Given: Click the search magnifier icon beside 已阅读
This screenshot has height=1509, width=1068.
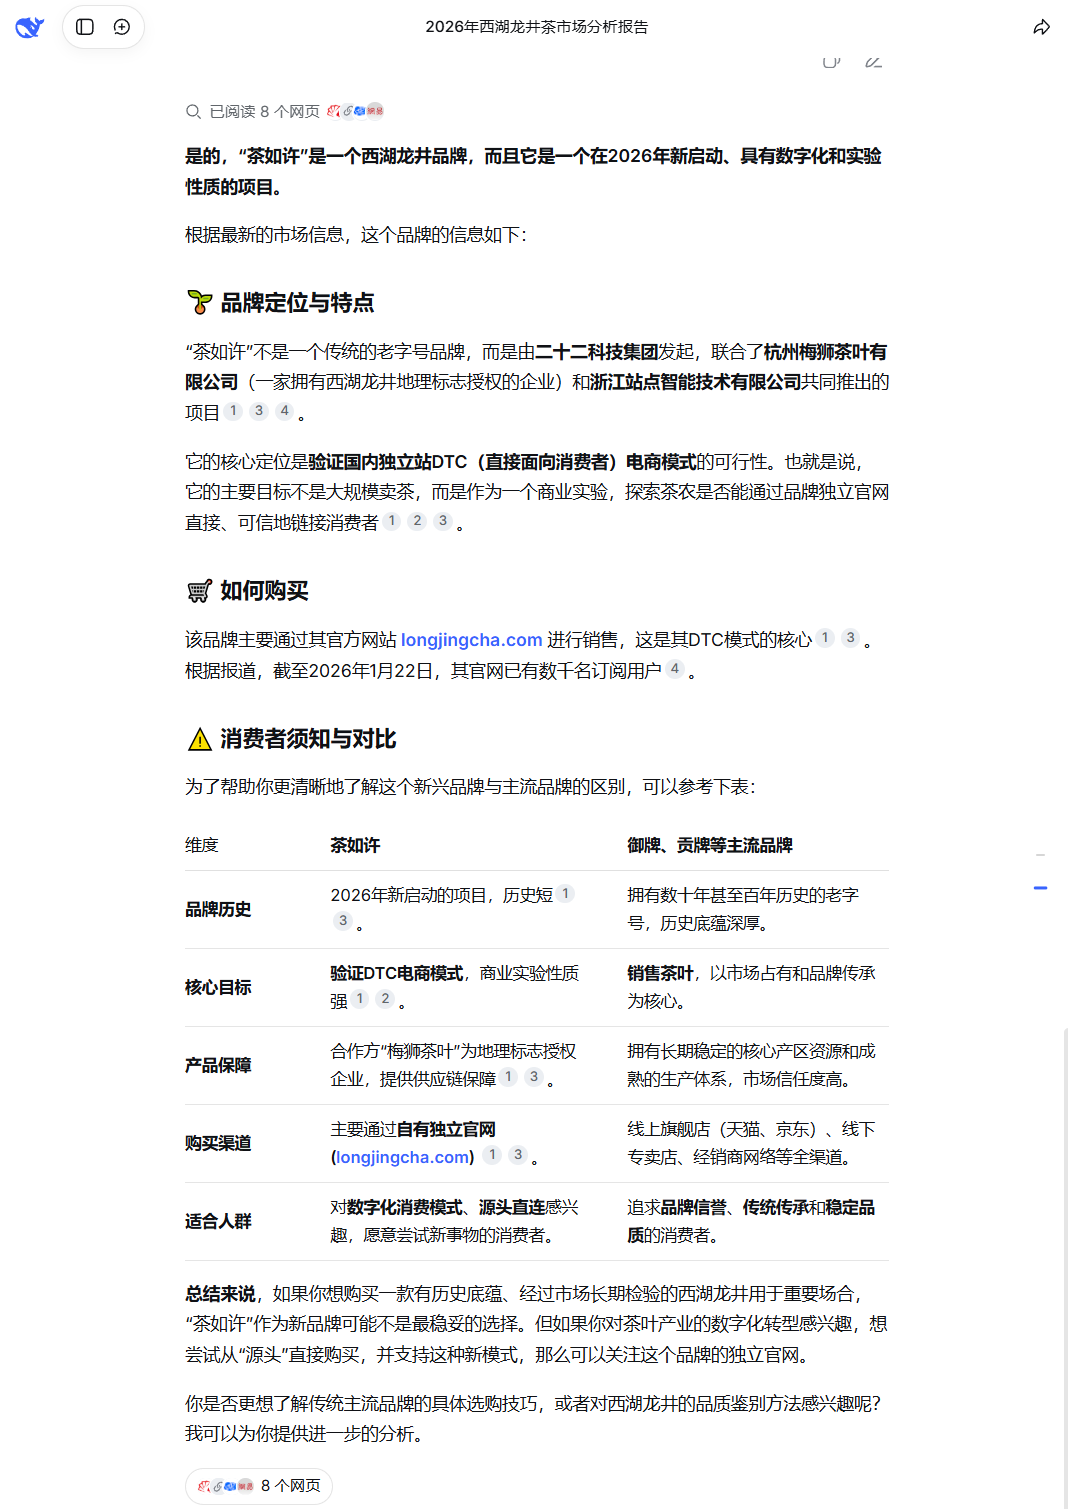Looking at the screenshot, I should [x=194, y=111].
